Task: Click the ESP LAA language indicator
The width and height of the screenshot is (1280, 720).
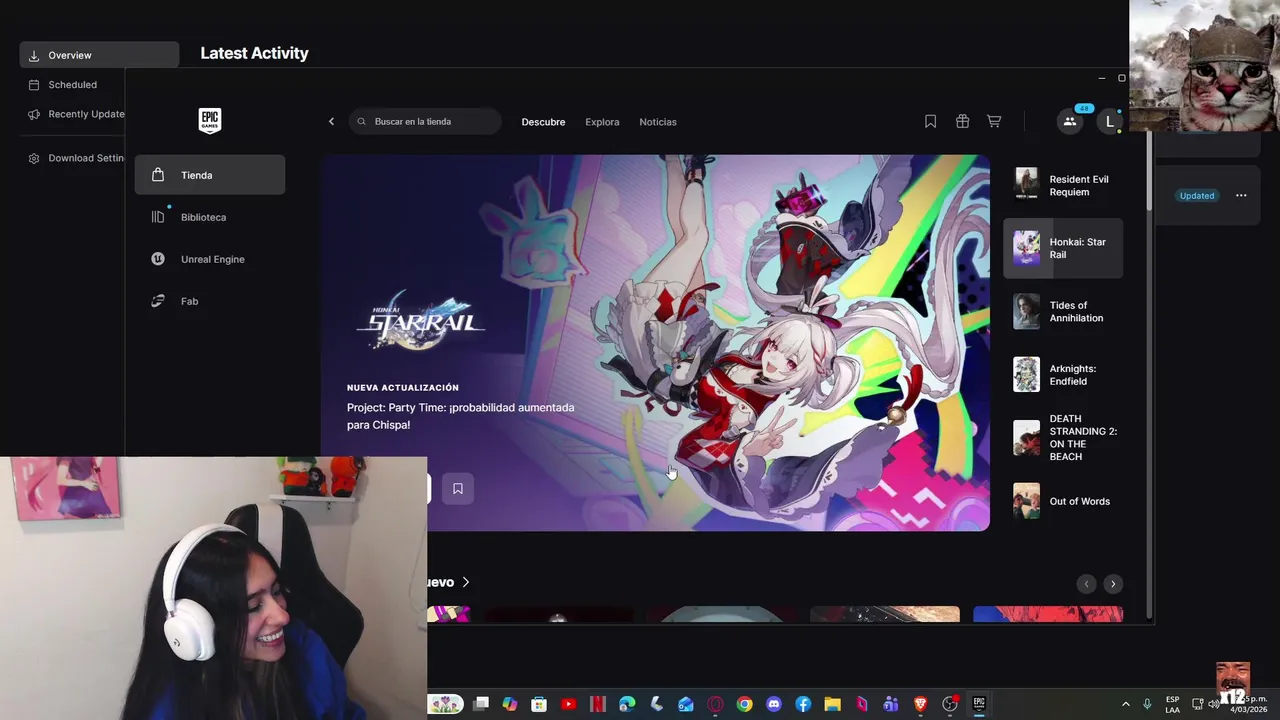Action: 1173,704
